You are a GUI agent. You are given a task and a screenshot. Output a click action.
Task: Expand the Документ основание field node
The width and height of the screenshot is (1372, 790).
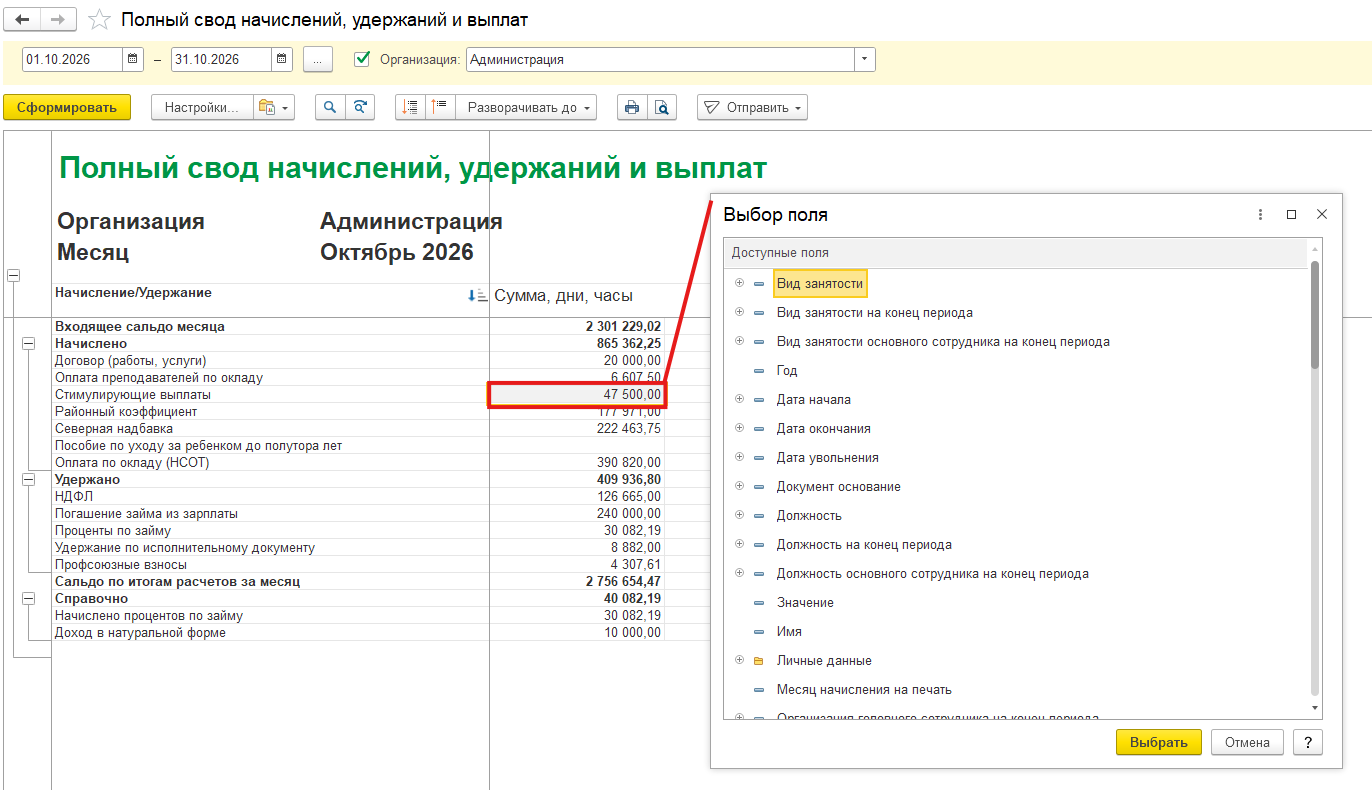pos(740,486)
